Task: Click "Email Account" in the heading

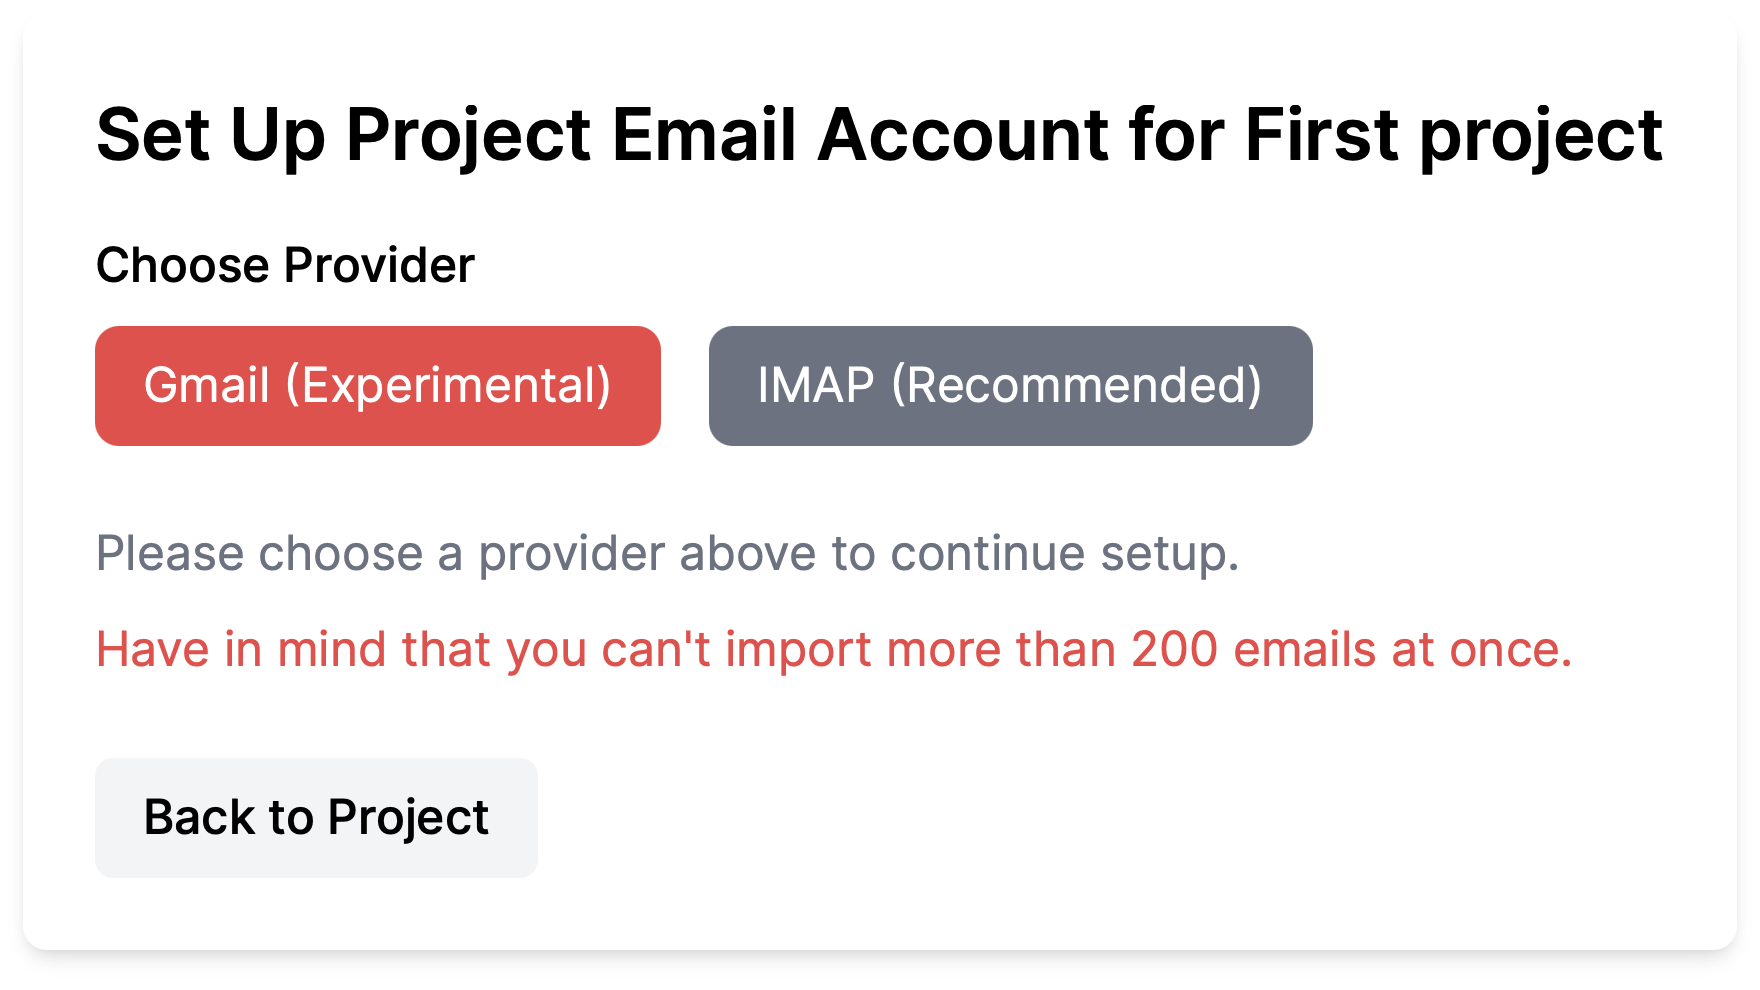Action: coord(860,136)
